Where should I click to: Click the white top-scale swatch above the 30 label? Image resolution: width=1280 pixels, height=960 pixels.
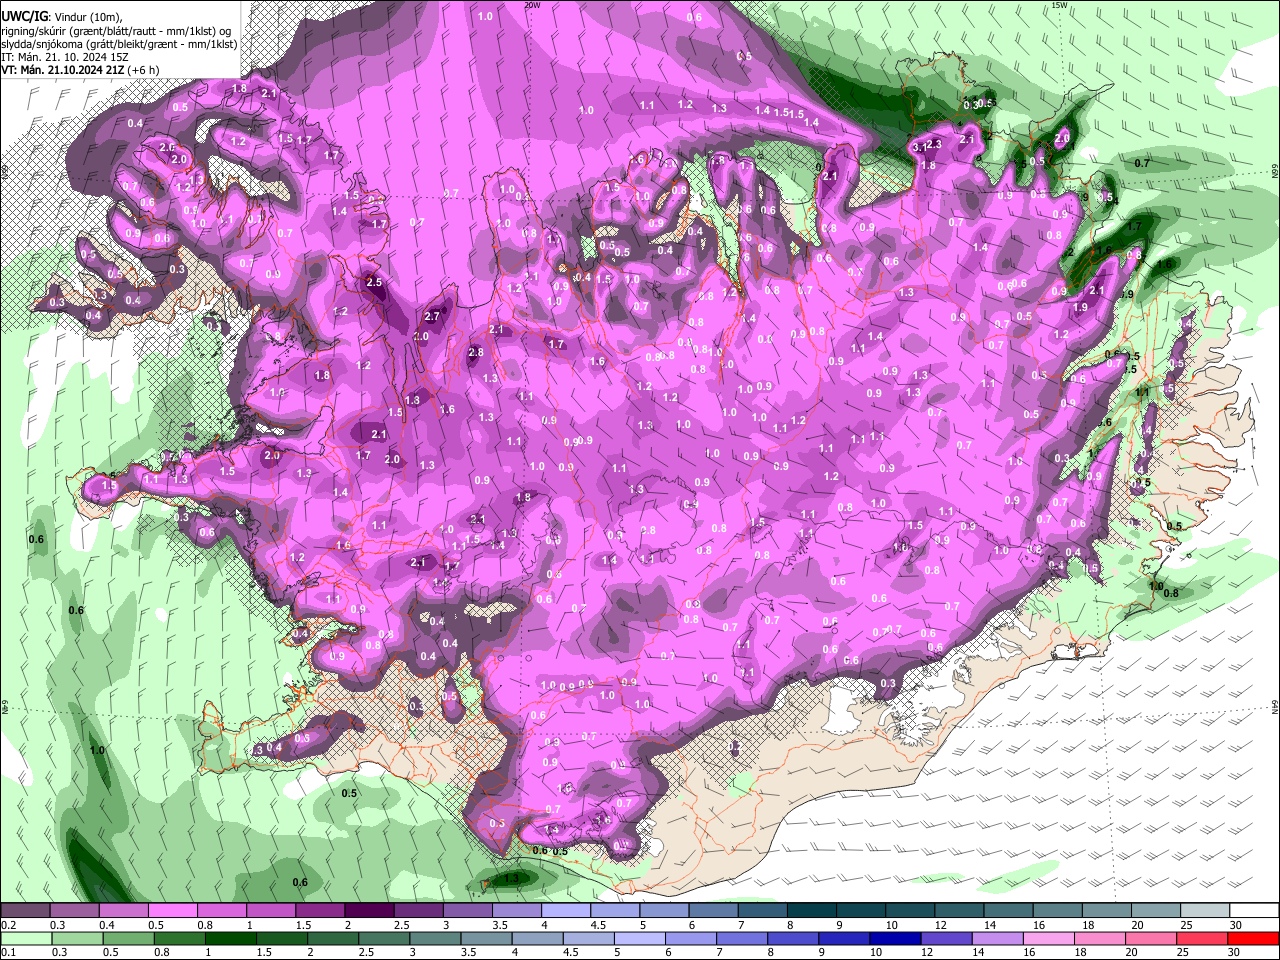(x=1252, y=911)
